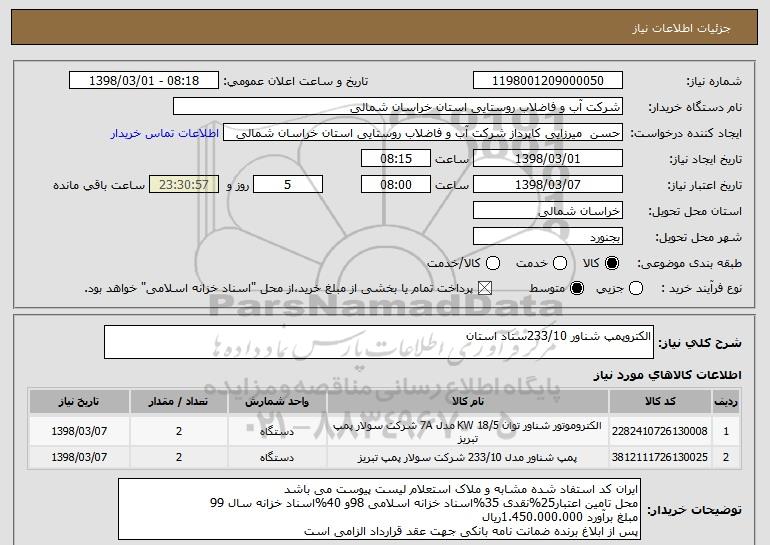Image resolution: width=770 pixels, height=545 pixels.
Task: Click item code 3812111726130025
Action: click(x=660, y=457)
